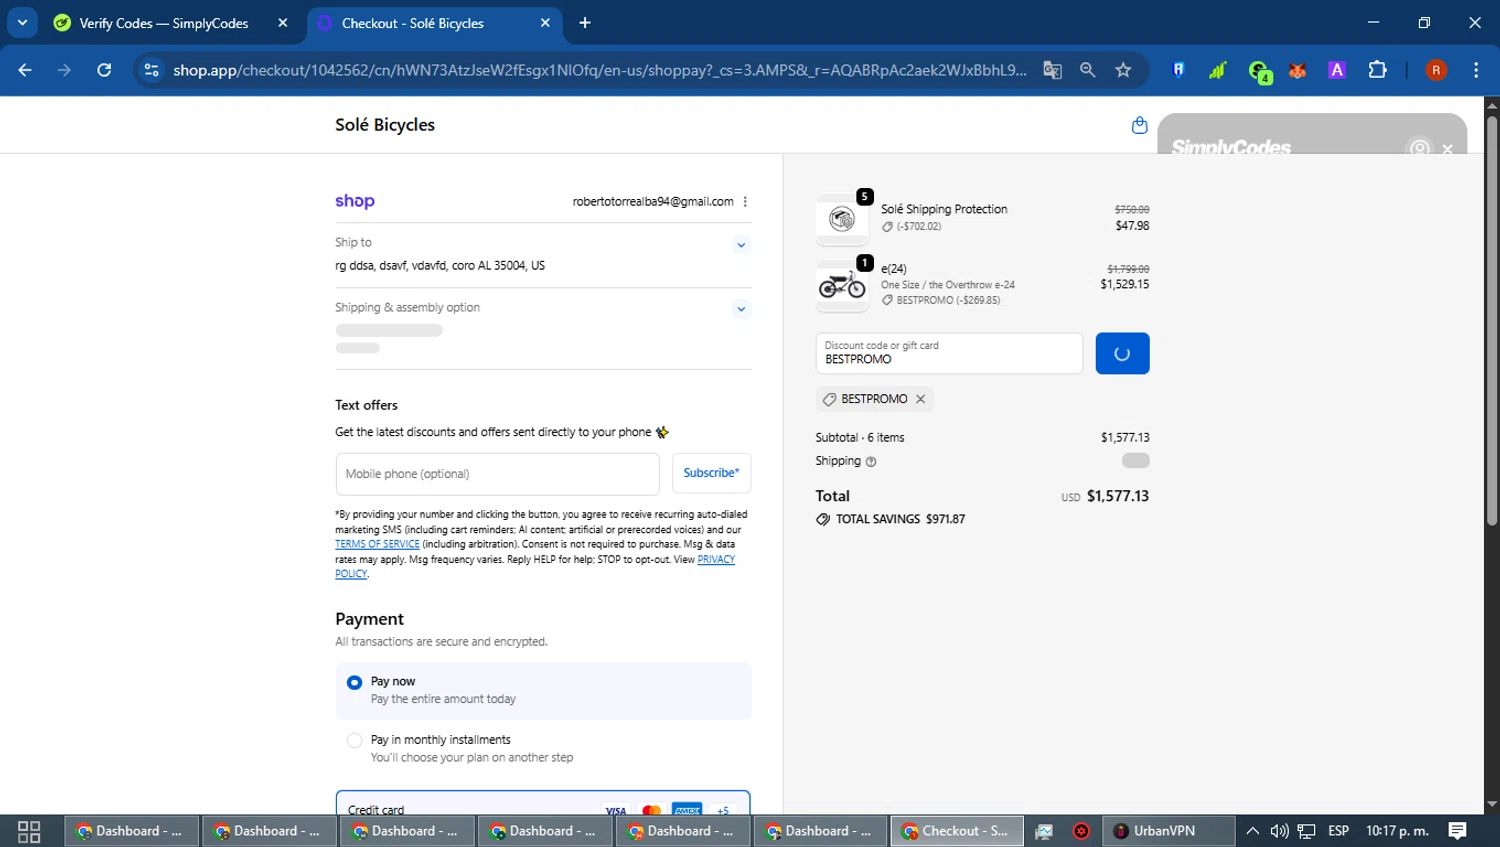Click the SimplyCodes extension icon in toolbar
The height and width of the screenshot is (847, 1500).
(x=1259, y=71)
